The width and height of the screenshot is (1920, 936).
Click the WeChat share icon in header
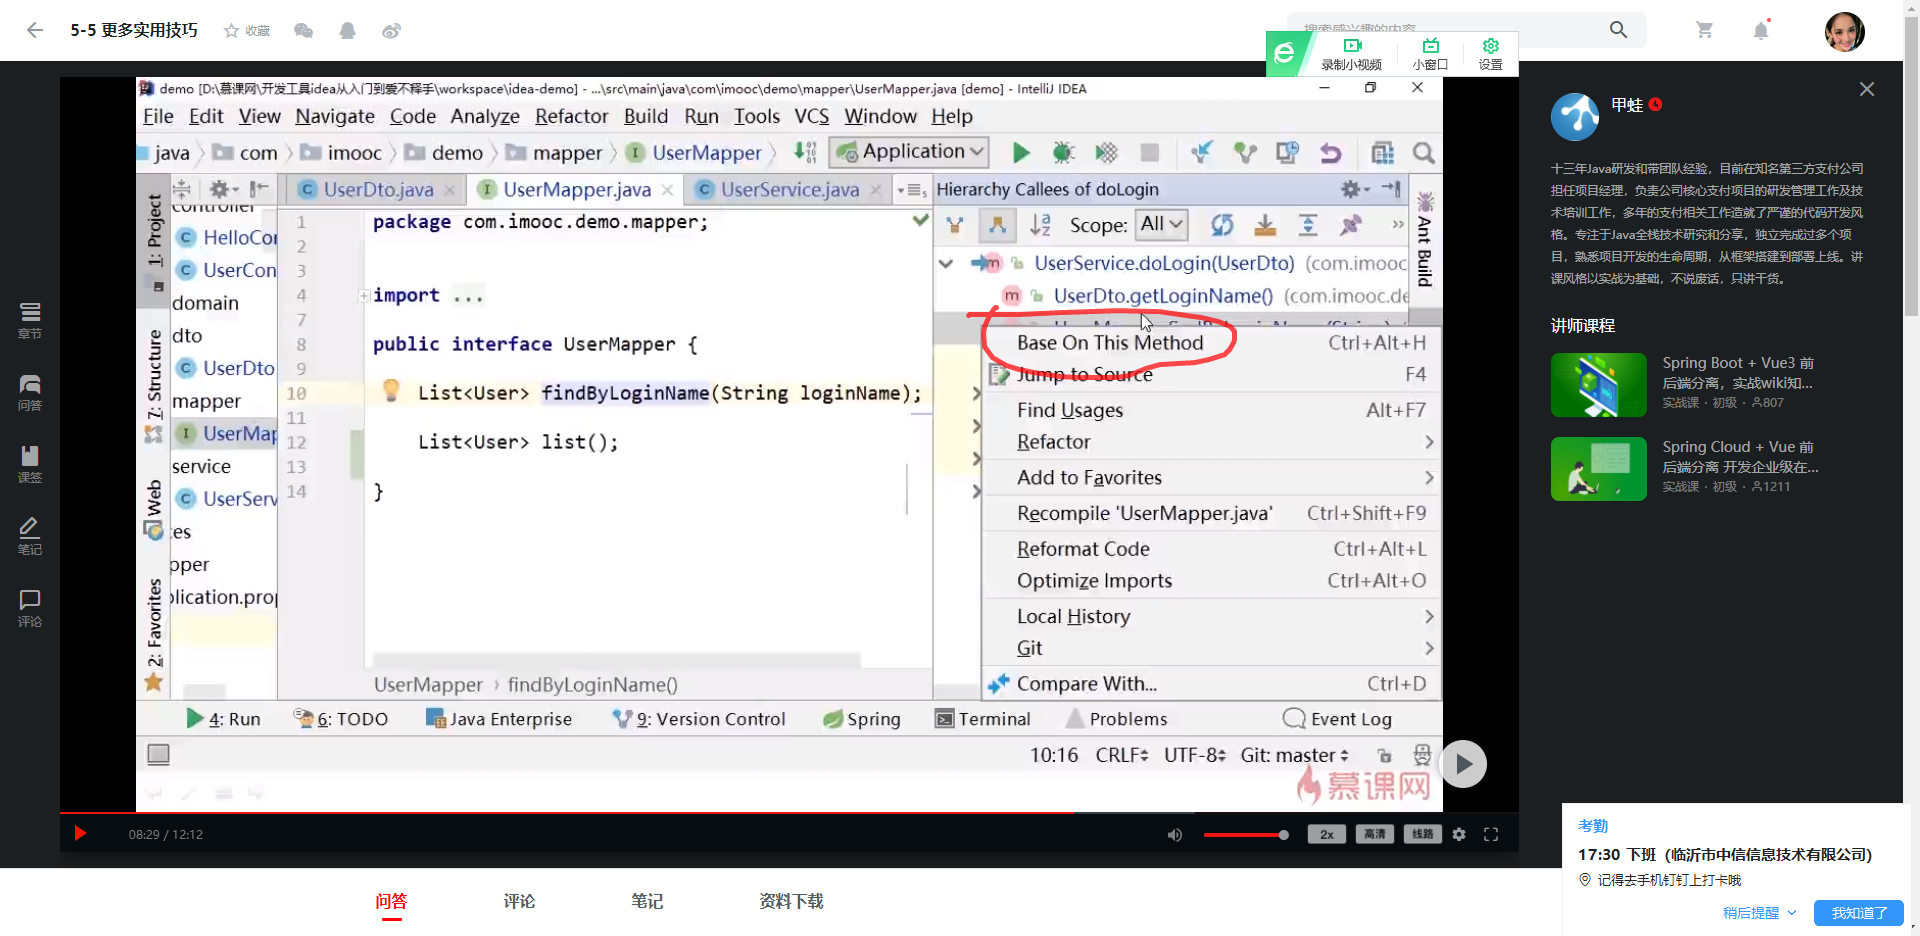(x=304, y=31)
